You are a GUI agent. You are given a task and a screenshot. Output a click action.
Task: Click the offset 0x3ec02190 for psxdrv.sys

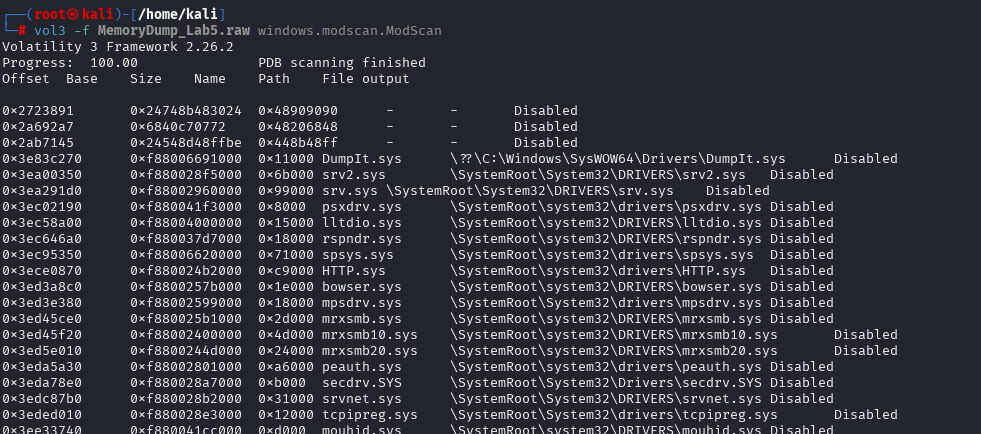(x=41, y=206)
